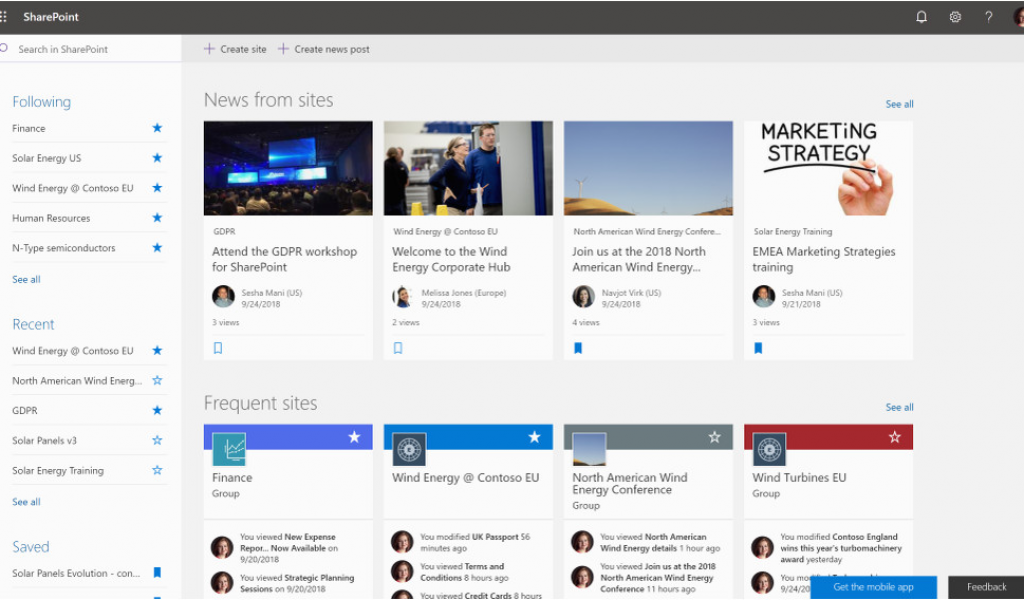Image resolution: width=1024 pixels, height=600 pixels.
Task: Open Solar Energy US site
Action: (46, 158)
